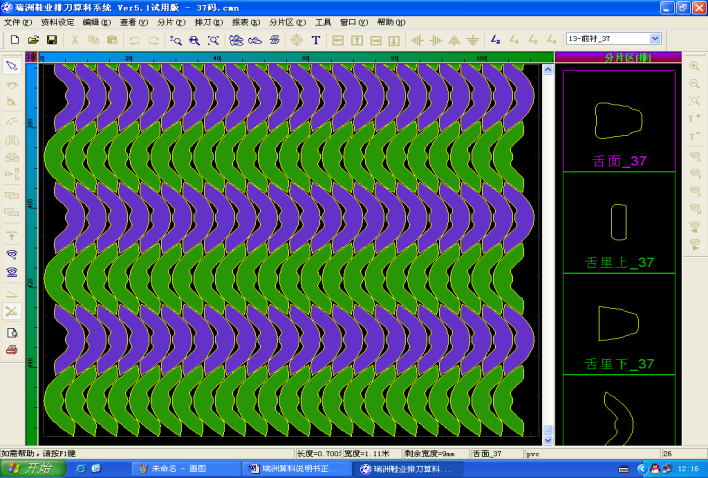708x478 pixels.
Task: Click the Windows 开始 Start button
Action: tap(33, 469)
